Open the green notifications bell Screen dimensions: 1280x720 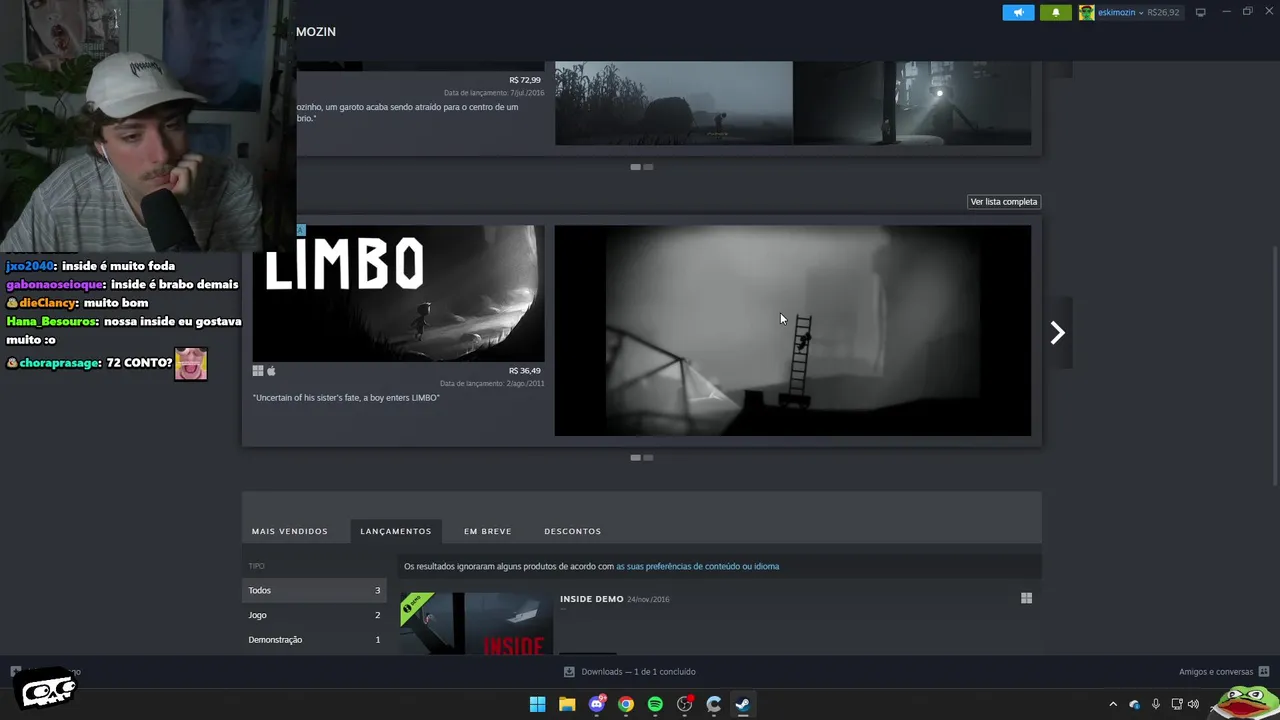coord(1055,13)
